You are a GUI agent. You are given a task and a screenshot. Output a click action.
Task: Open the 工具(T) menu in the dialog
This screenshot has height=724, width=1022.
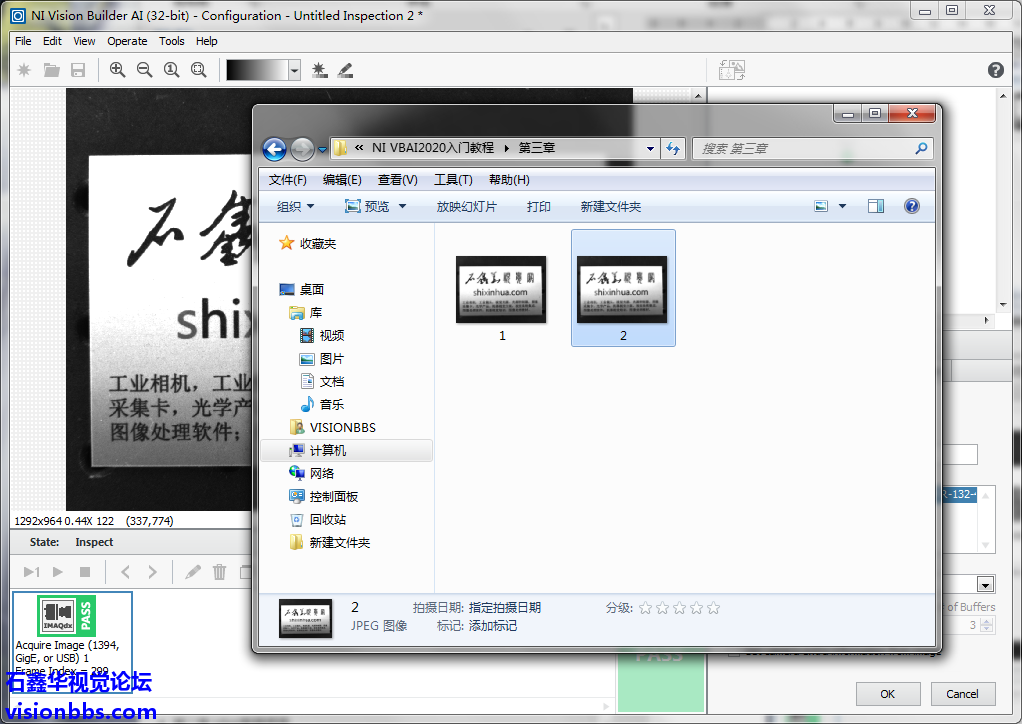(x=454, y=180)
